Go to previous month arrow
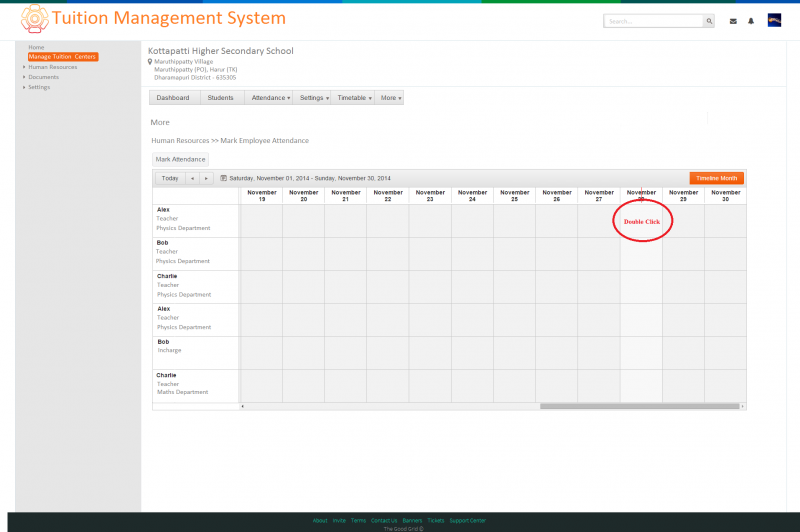Image resolution: width=800 pixels, height=532 pixels. pyautogui.click(x=192, y=179)
